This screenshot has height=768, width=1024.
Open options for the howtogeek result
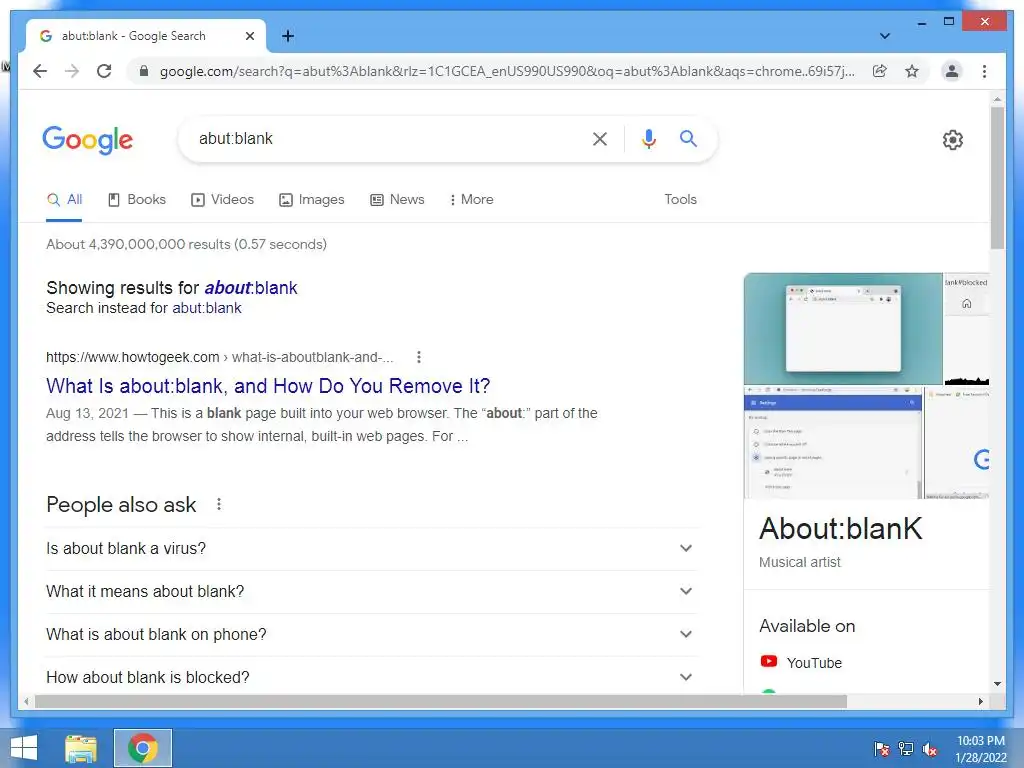pos(419,357)
